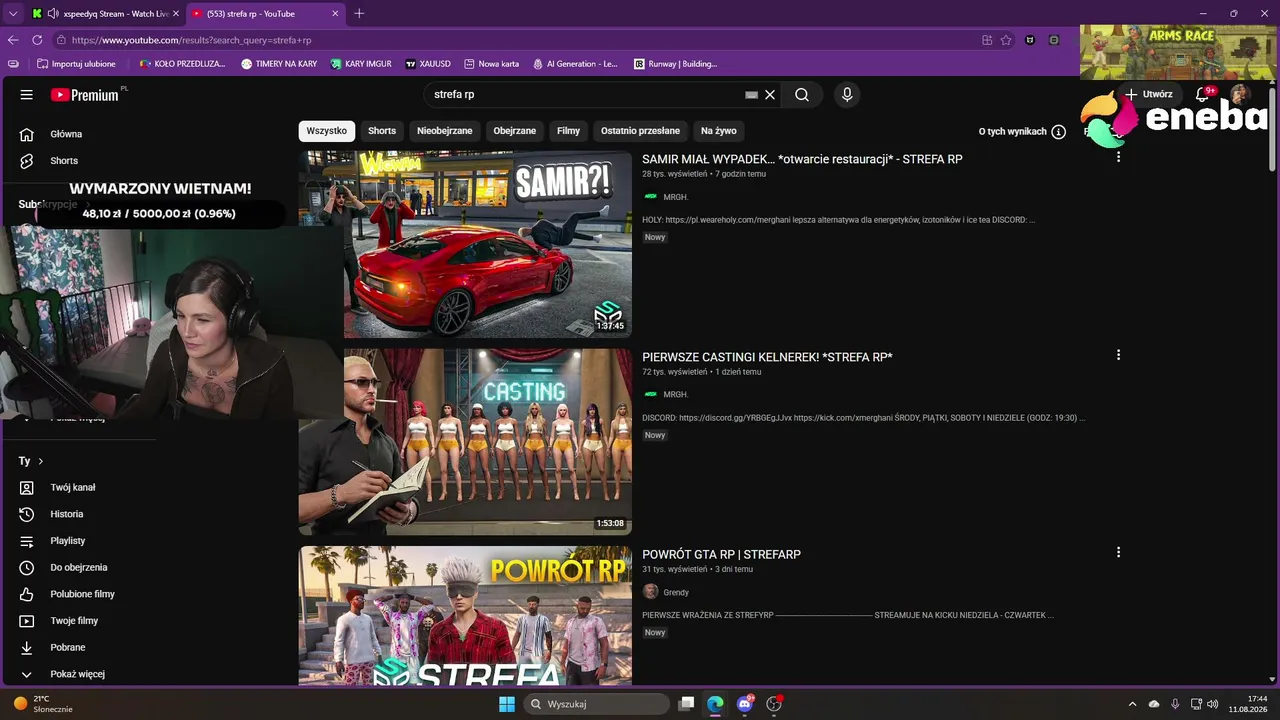Filter results by Filmy

tap(569, 131)
